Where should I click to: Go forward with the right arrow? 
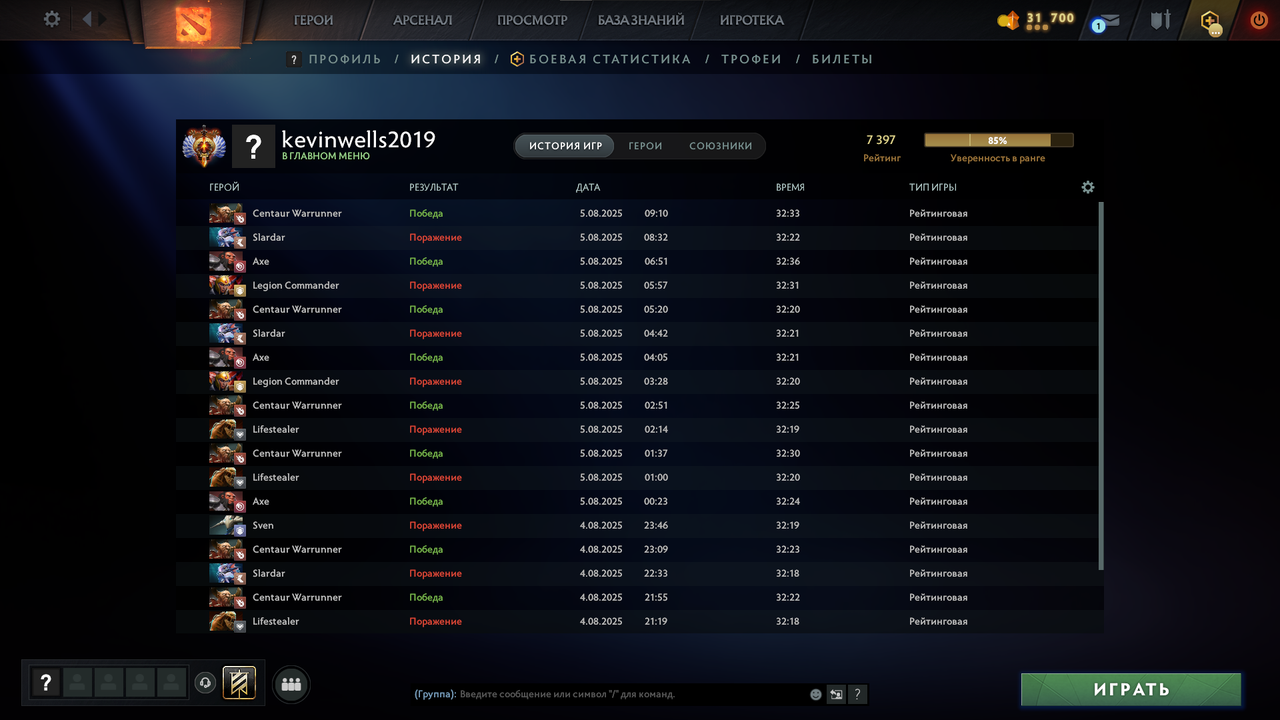point(102,19)
